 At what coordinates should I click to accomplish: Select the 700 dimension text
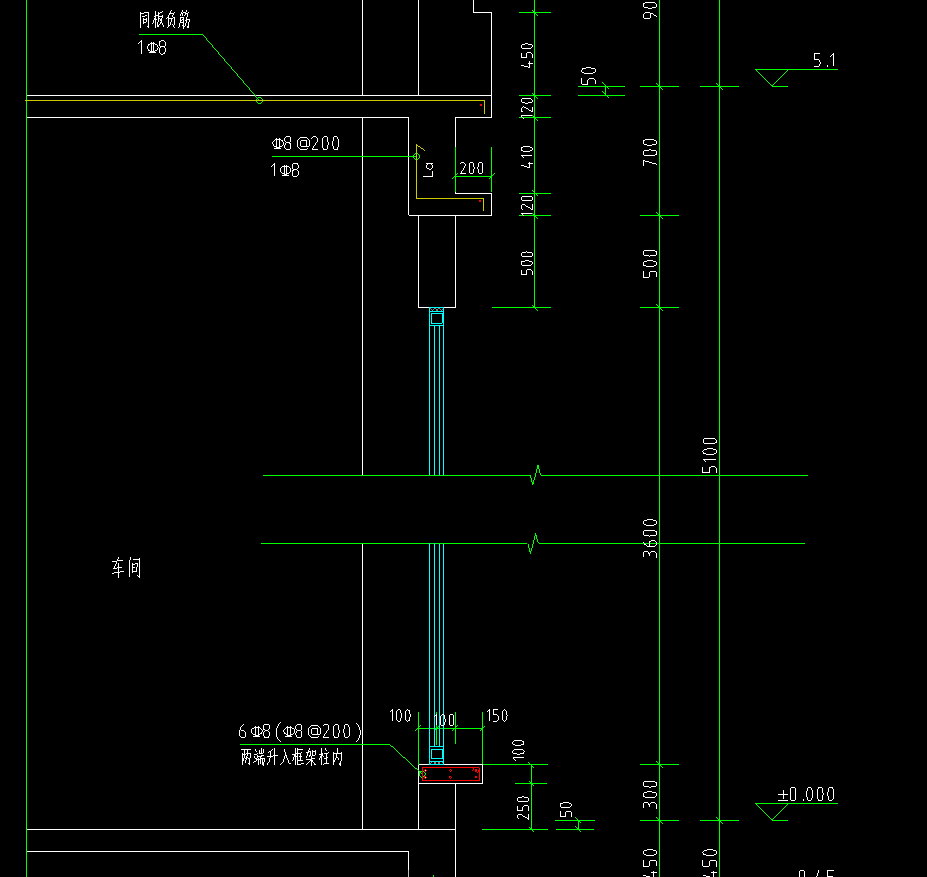pyautogui.click(x=650, y=152)
